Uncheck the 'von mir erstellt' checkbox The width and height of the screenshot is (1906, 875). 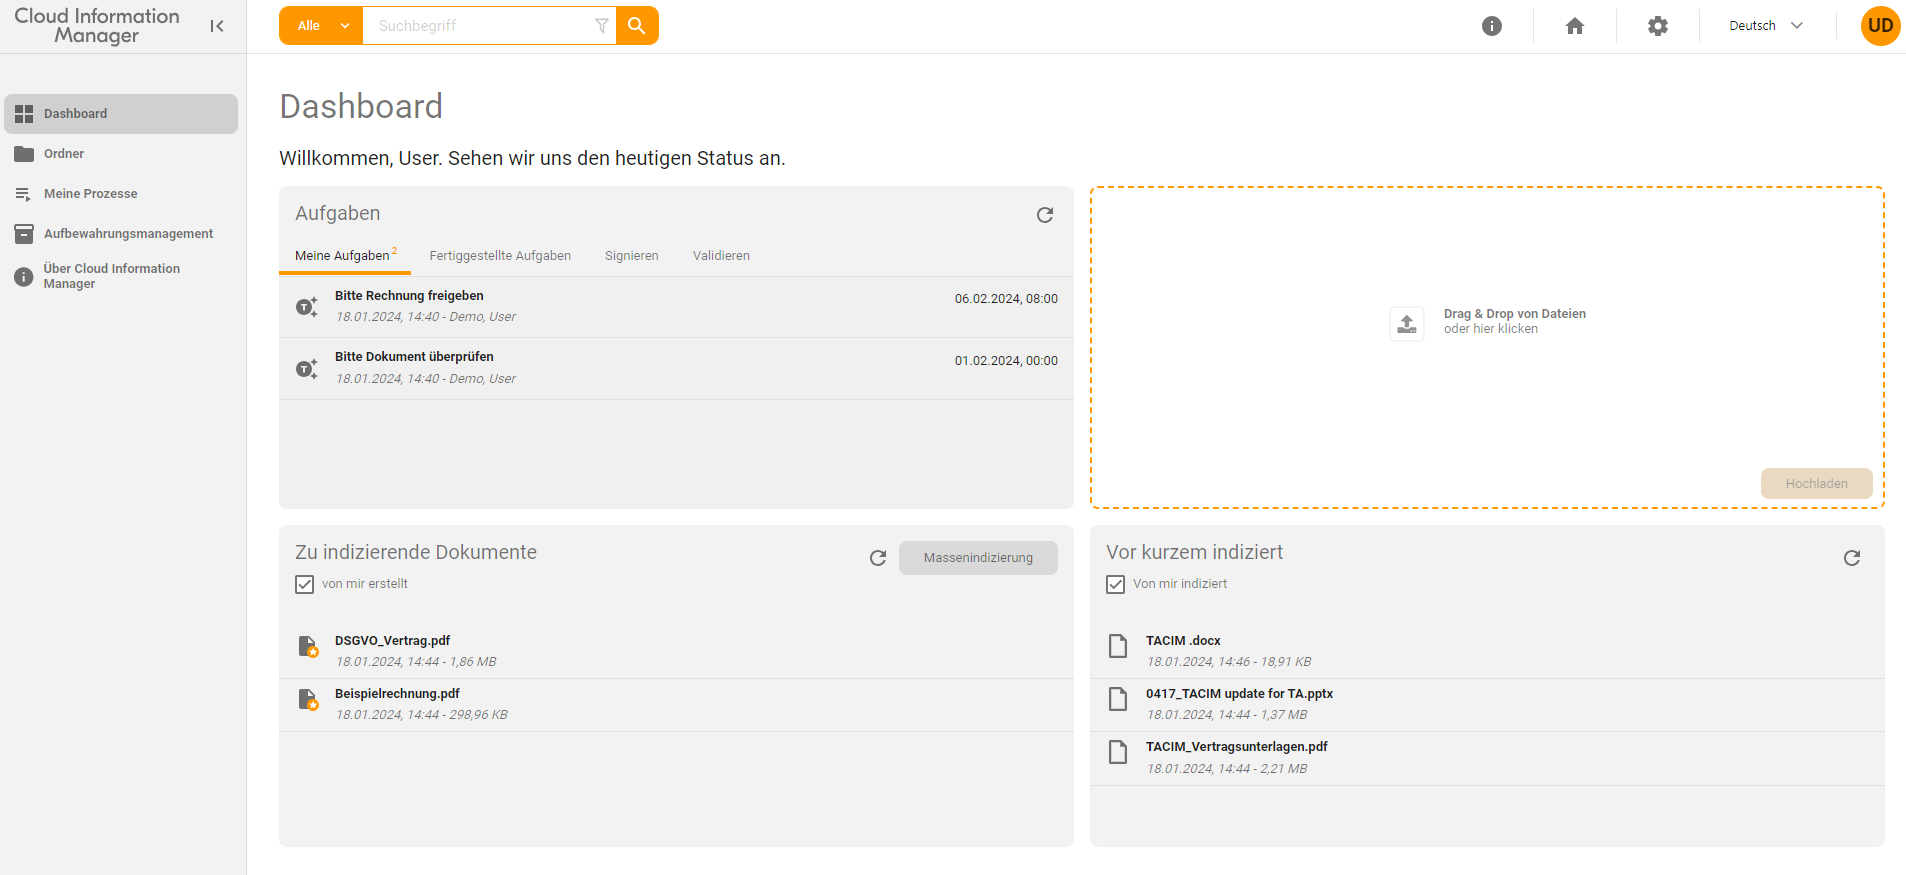[x=305, y=584]
